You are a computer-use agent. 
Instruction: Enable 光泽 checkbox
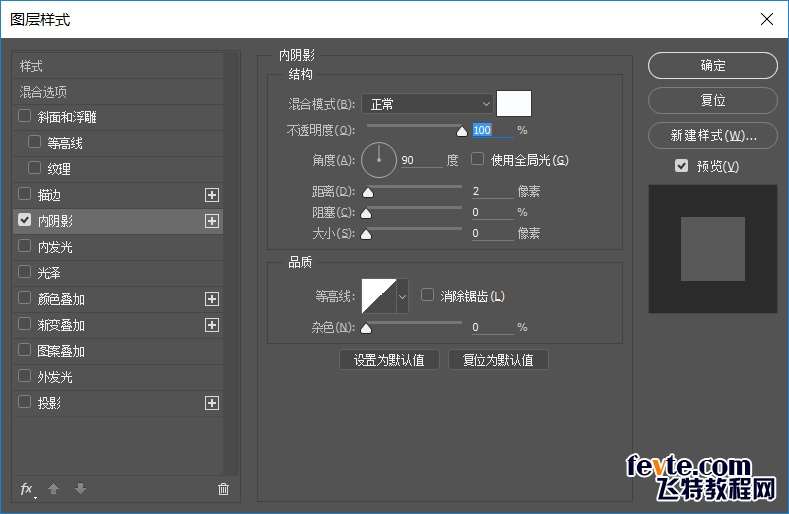click(24, 272)
